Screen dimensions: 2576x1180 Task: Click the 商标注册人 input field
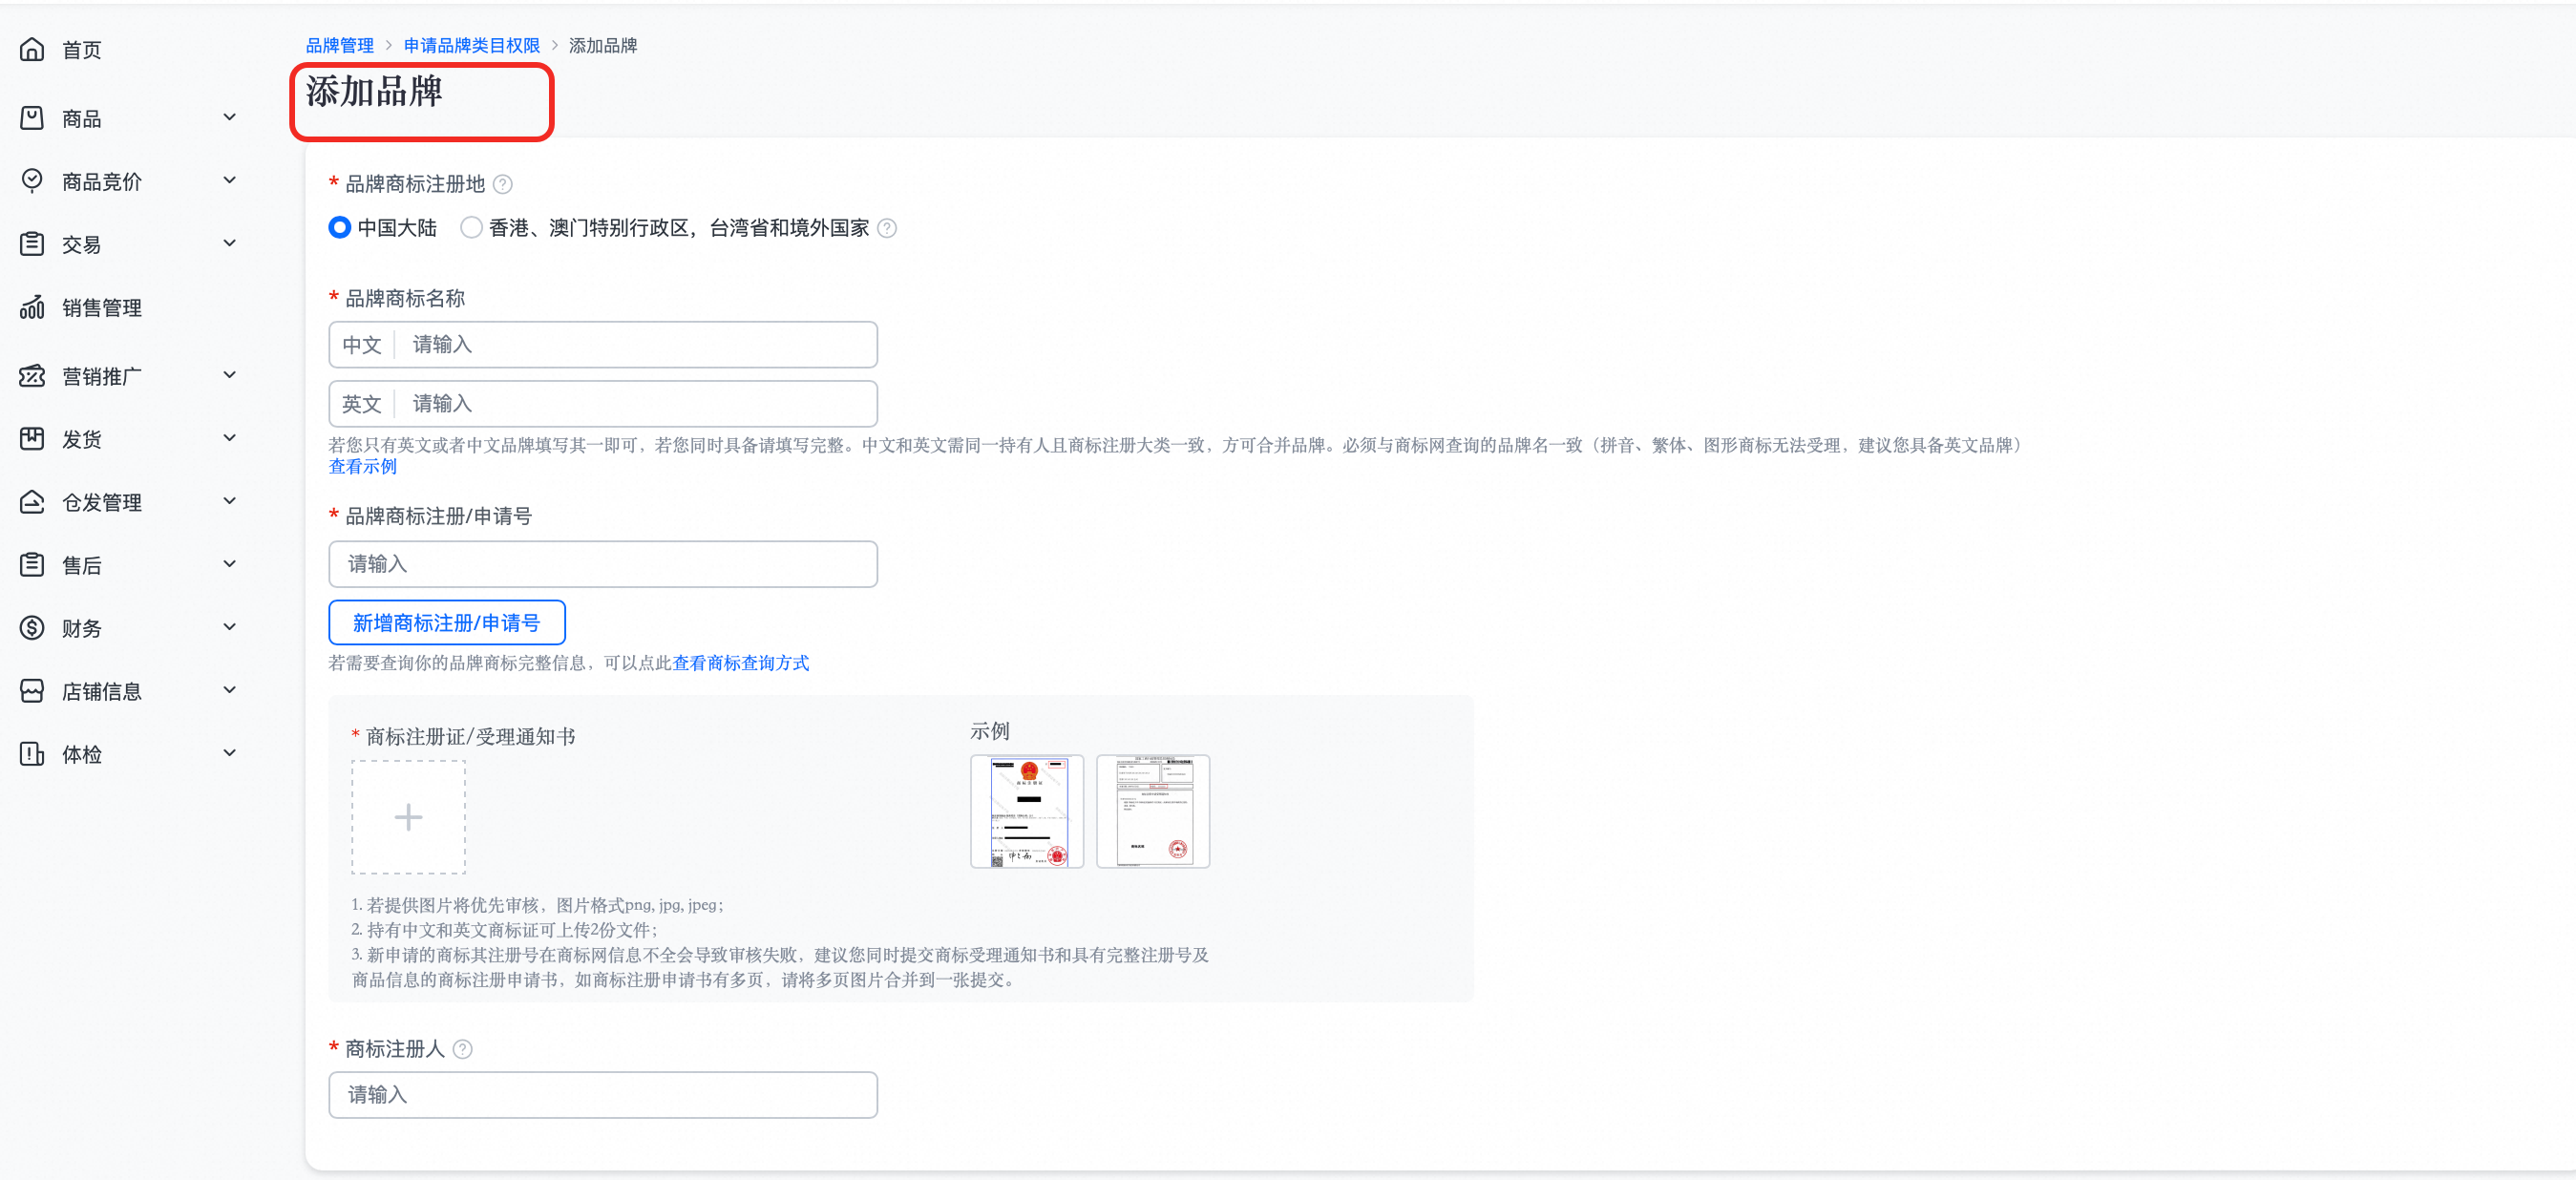coord(602,1095)
